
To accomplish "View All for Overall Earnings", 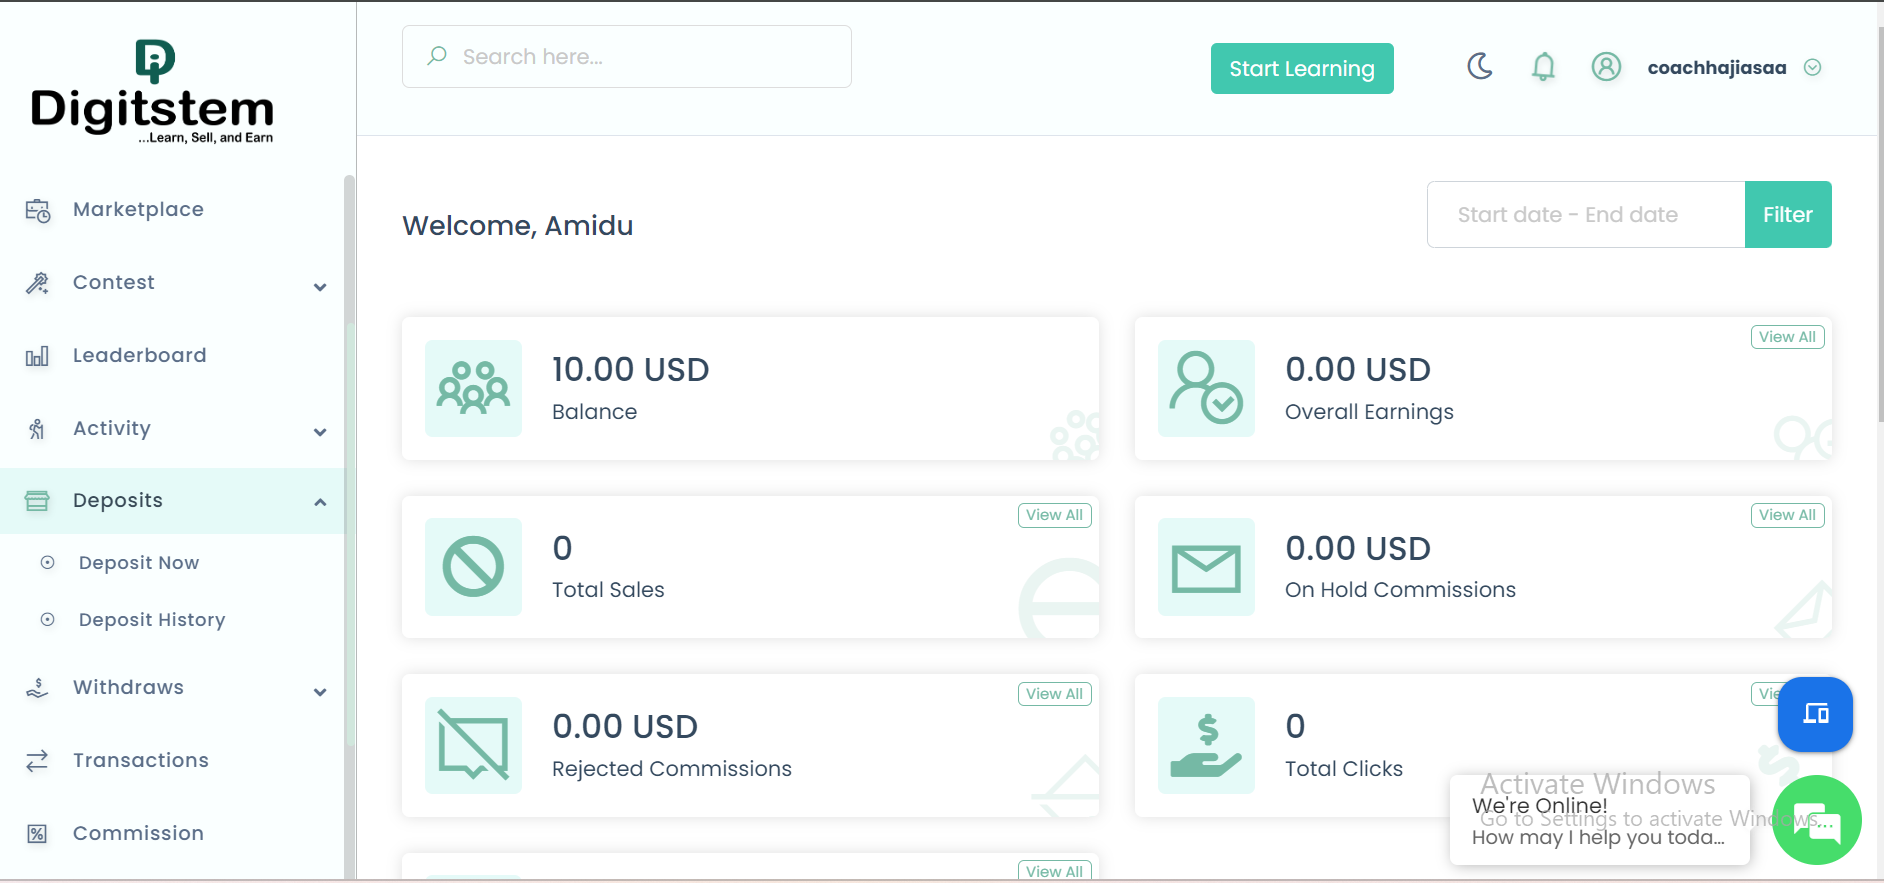I will coord(1787,337).
